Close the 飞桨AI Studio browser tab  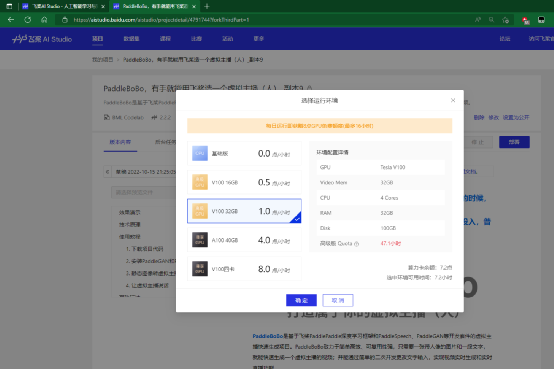point(103,6)
